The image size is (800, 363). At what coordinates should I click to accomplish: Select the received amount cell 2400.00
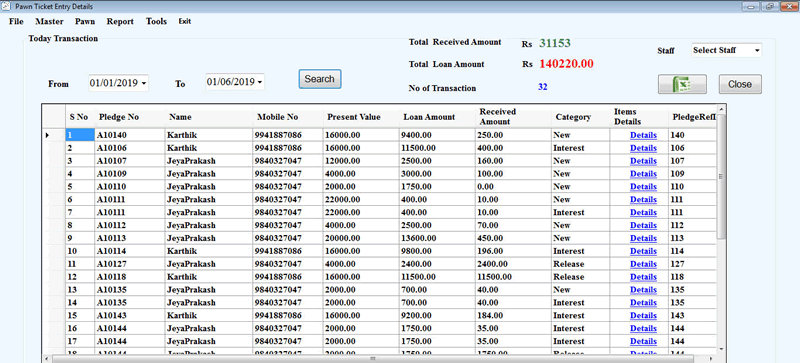pos(513,264)
